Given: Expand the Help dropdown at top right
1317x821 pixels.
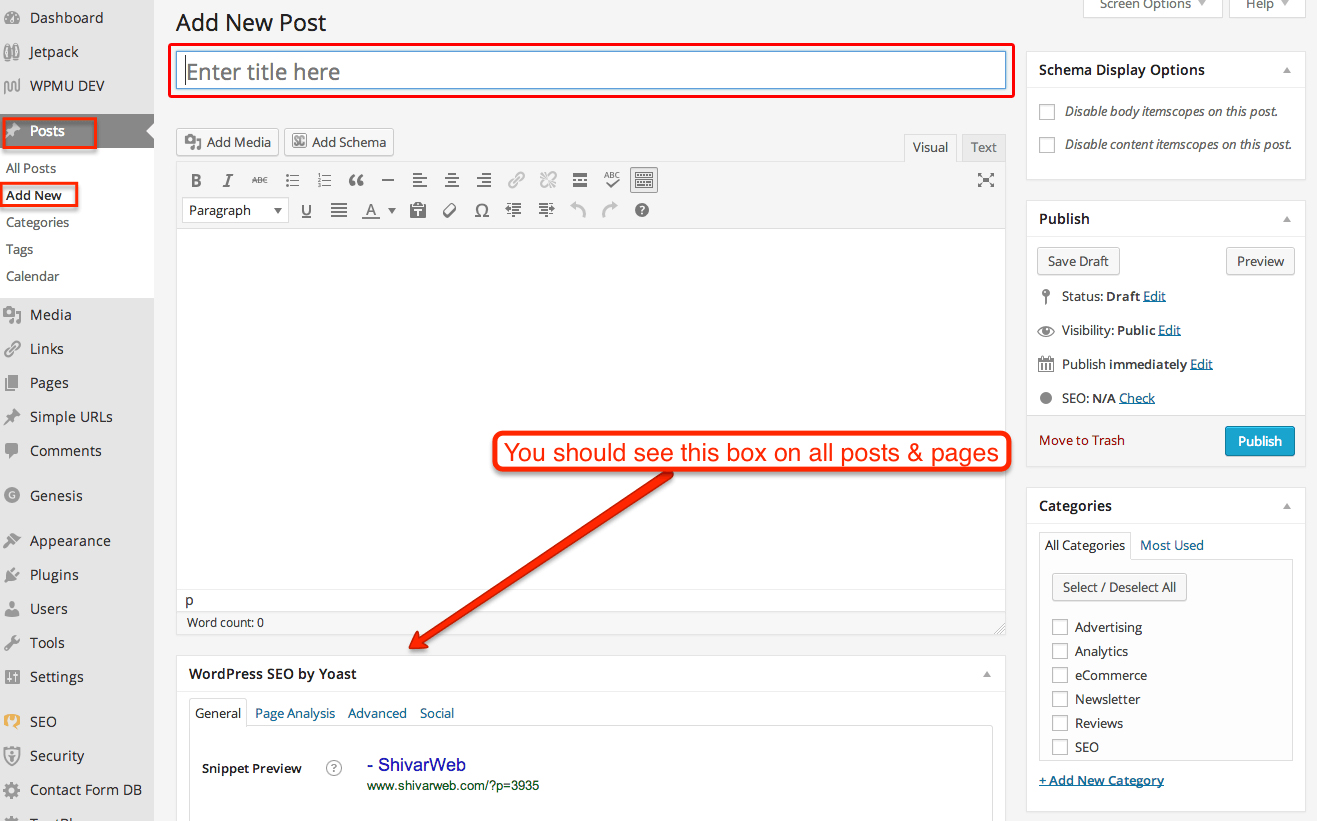Looking at the screenshot, I should click(1267, 5).
